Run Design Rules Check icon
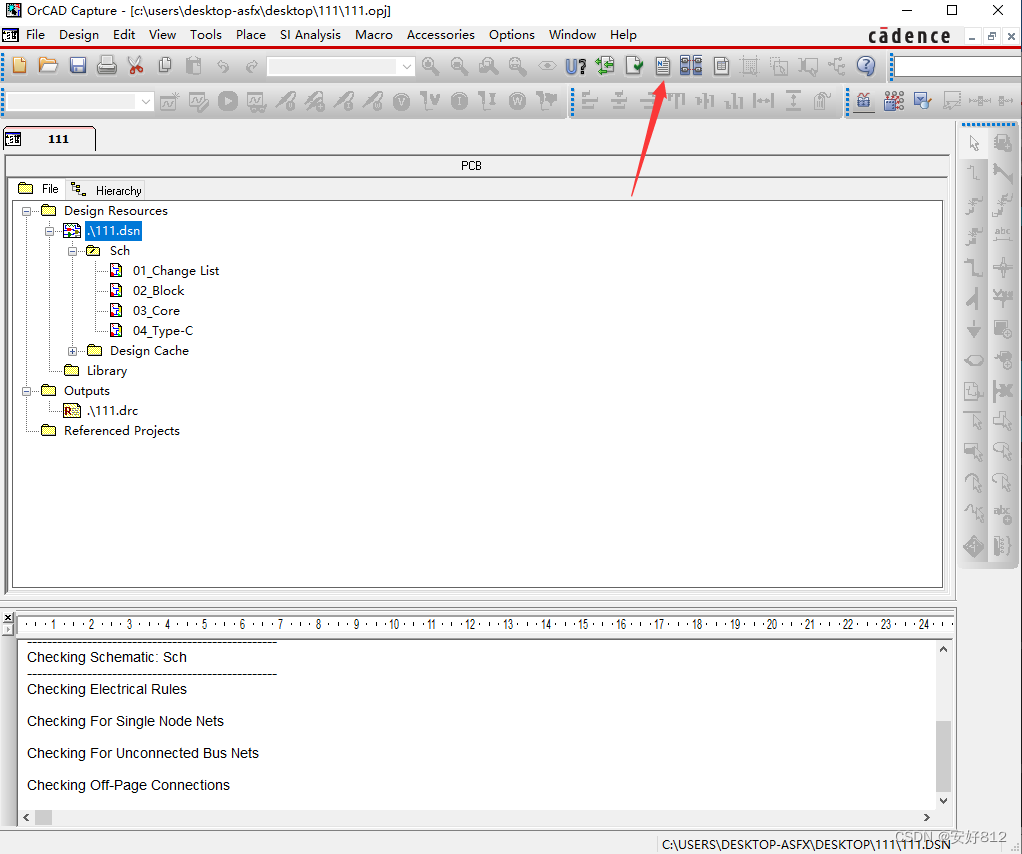Image resolution: width=1022 pixels, height=854 pixels. tap(634, 65)
